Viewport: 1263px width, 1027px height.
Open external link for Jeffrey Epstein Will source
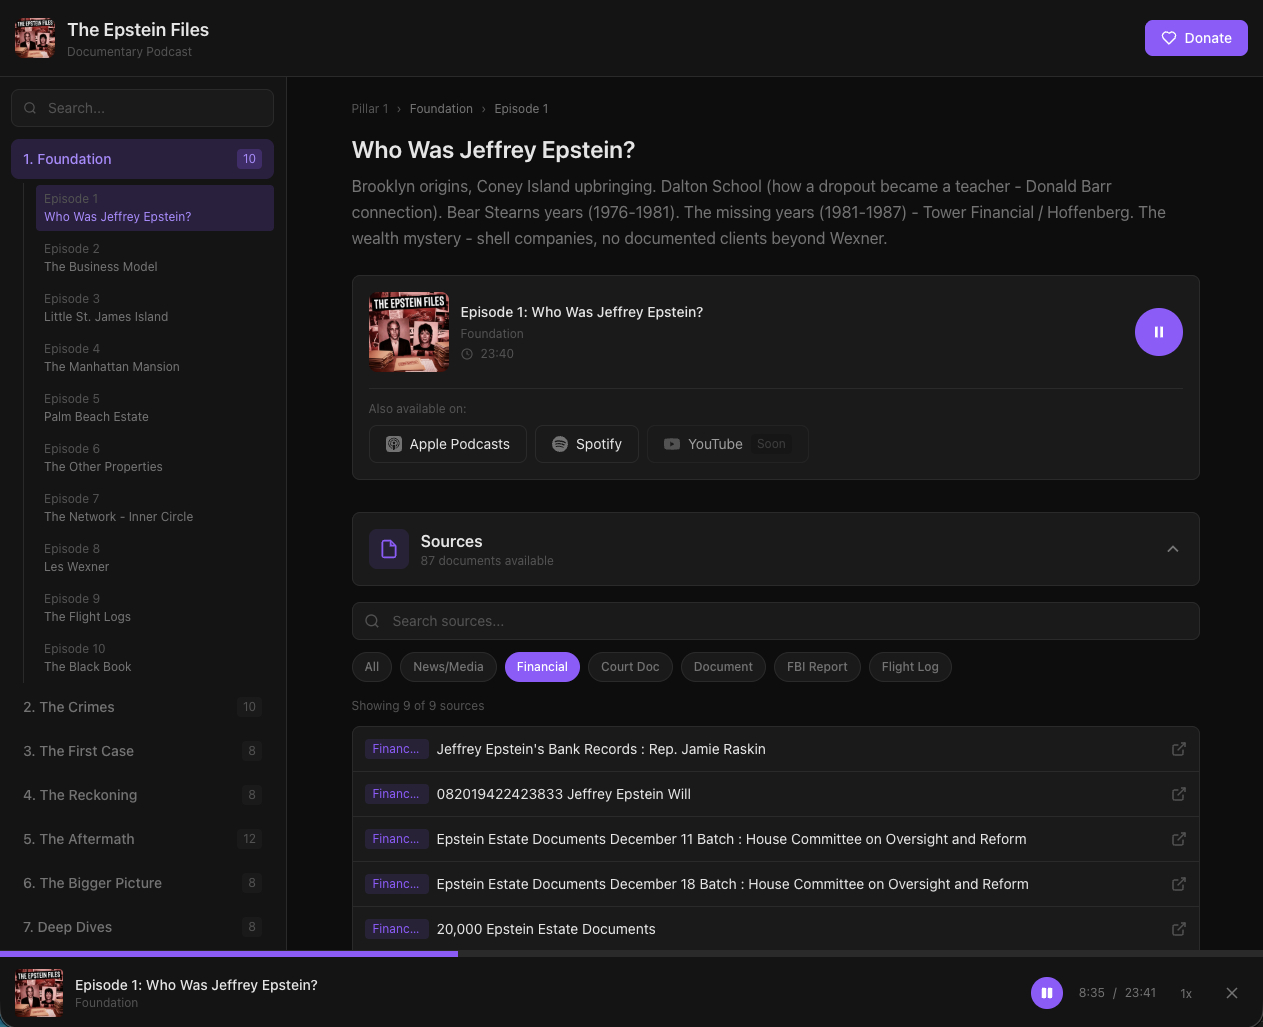[1178, 794]
